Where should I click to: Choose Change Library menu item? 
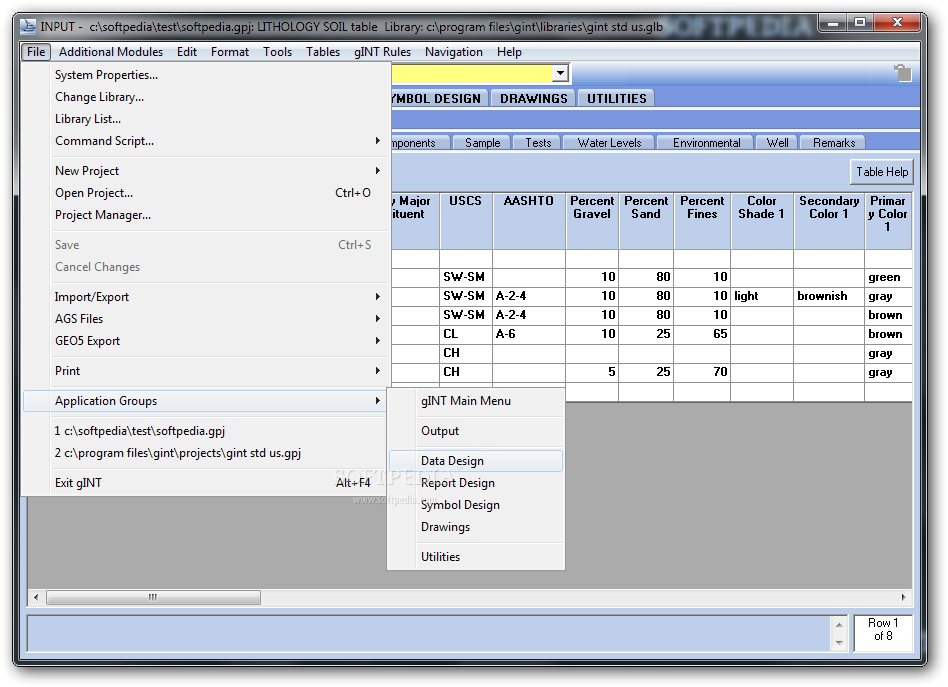(x=205, y=97)
